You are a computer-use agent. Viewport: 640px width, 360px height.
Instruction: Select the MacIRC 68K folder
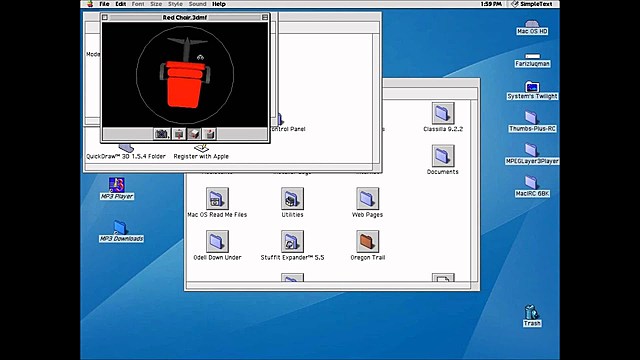[x=532, y=187]
